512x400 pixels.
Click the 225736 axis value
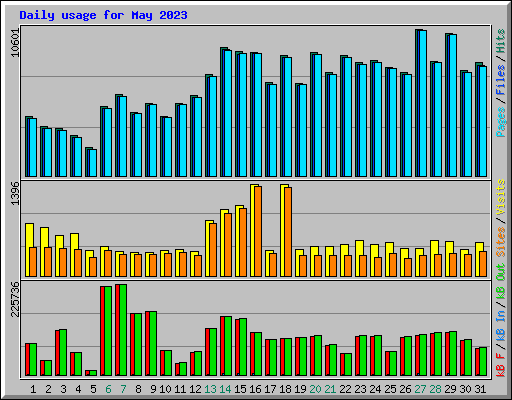click(15, 299)
